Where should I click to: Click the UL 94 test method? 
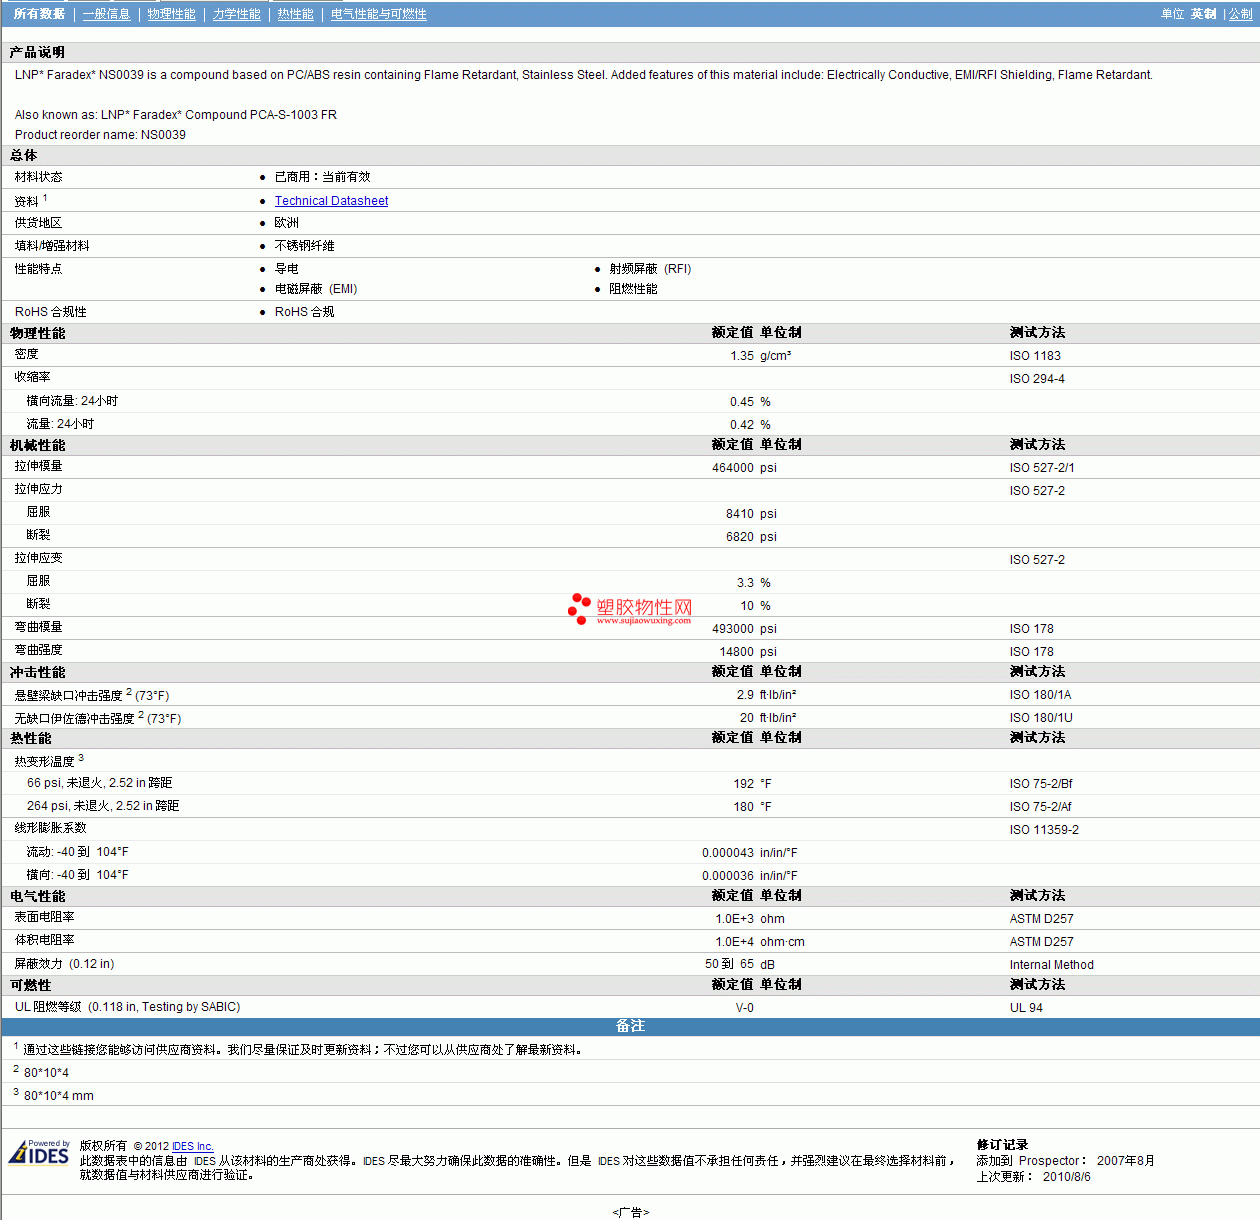tap(1026, 1008)
